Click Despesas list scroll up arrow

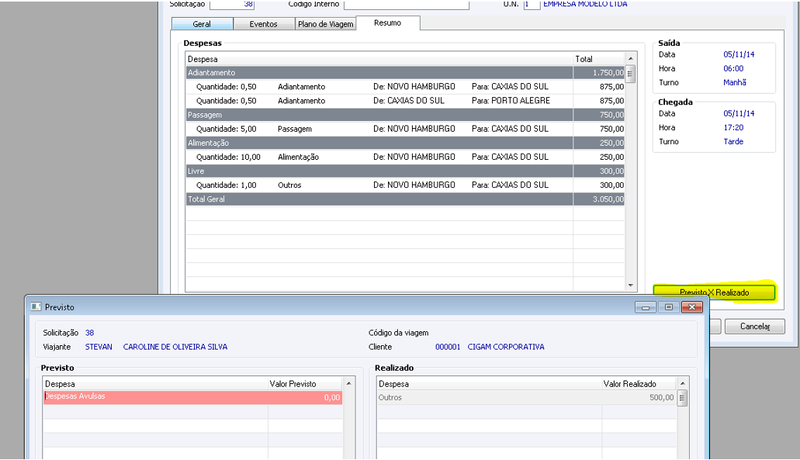click(x=631, y=59)
